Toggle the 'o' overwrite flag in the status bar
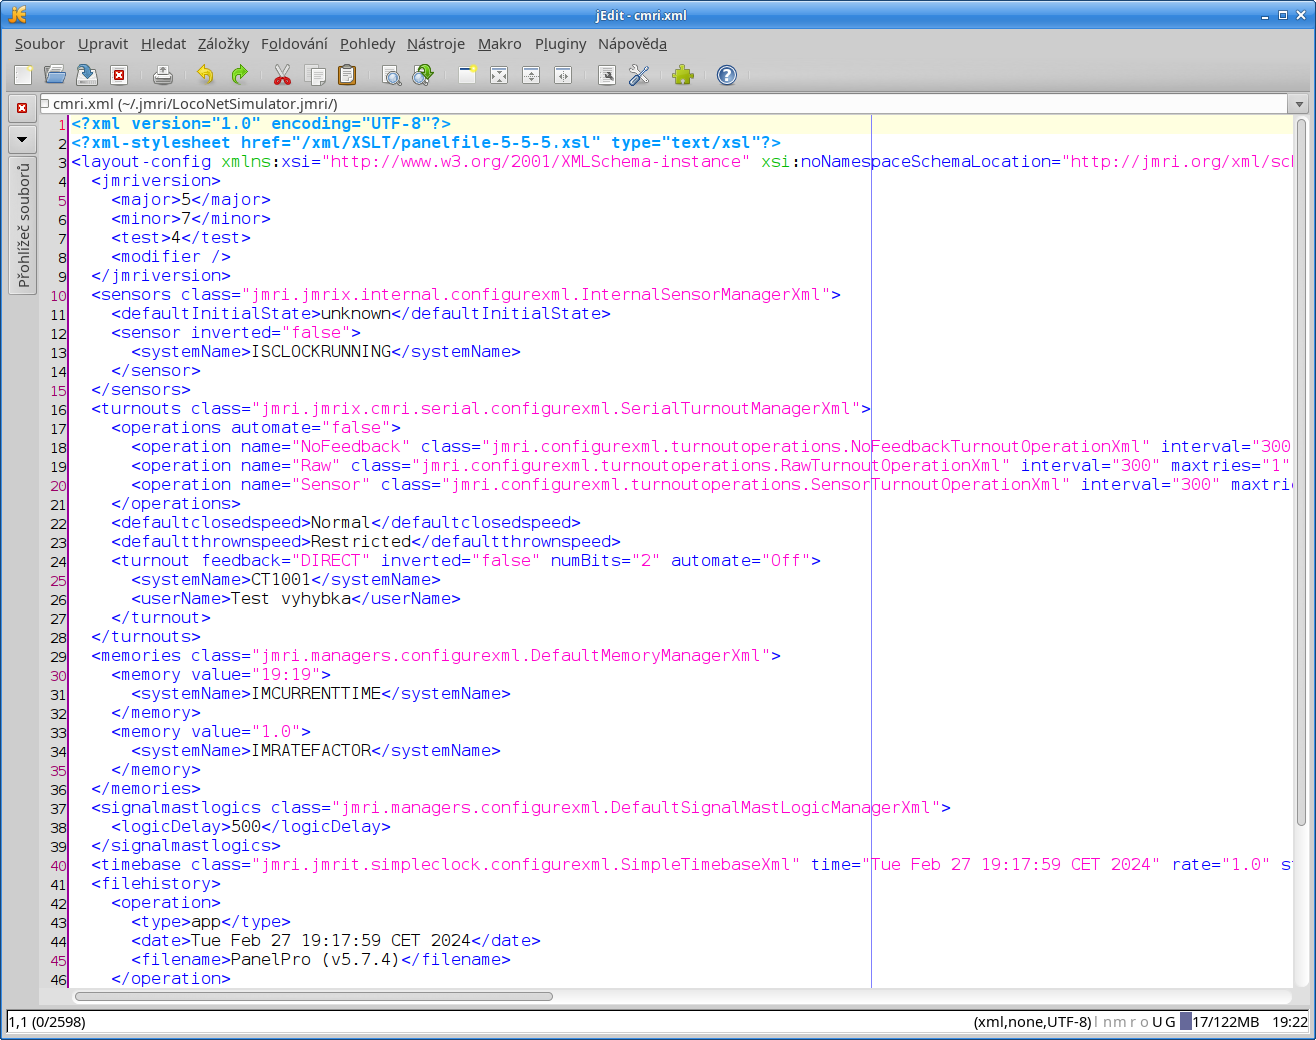Screen dimensions: 1316x1040 1144,1022
